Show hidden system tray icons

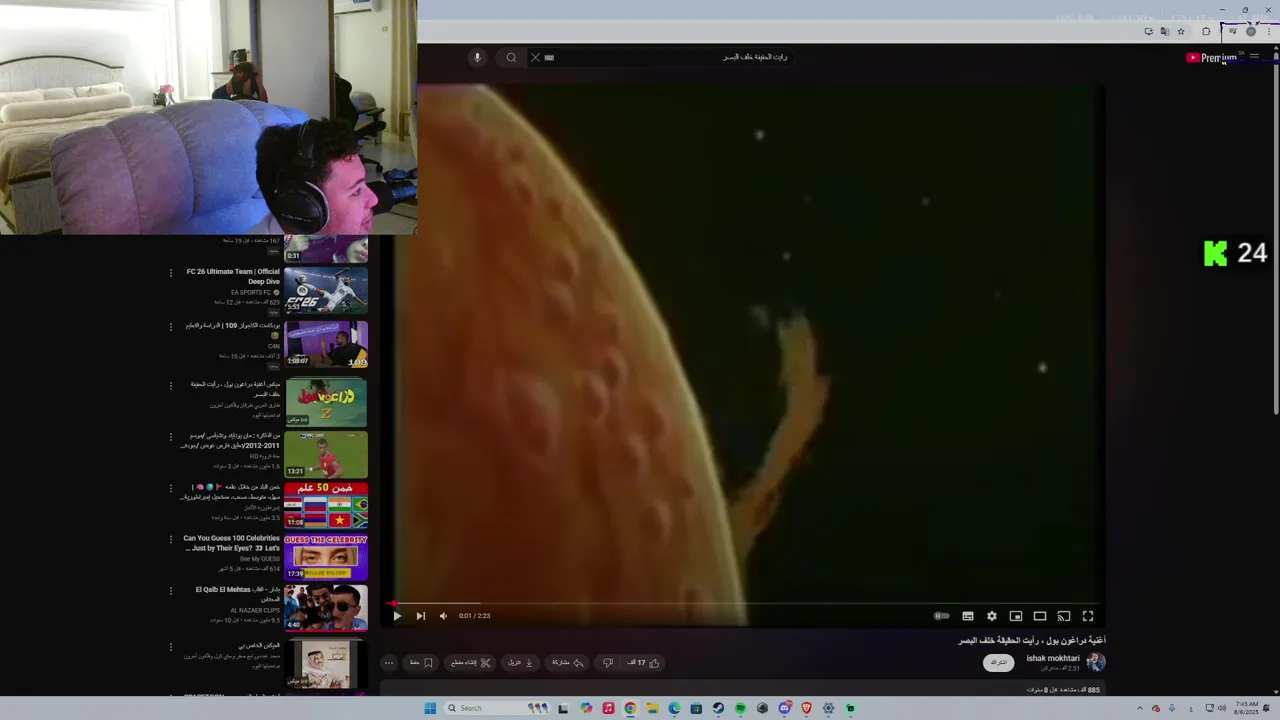click(1139, 708)
